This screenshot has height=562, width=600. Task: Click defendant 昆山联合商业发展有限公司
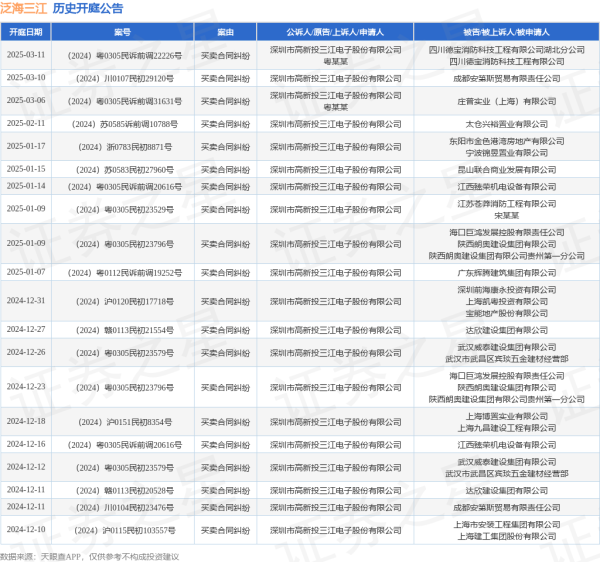point(506,170)
